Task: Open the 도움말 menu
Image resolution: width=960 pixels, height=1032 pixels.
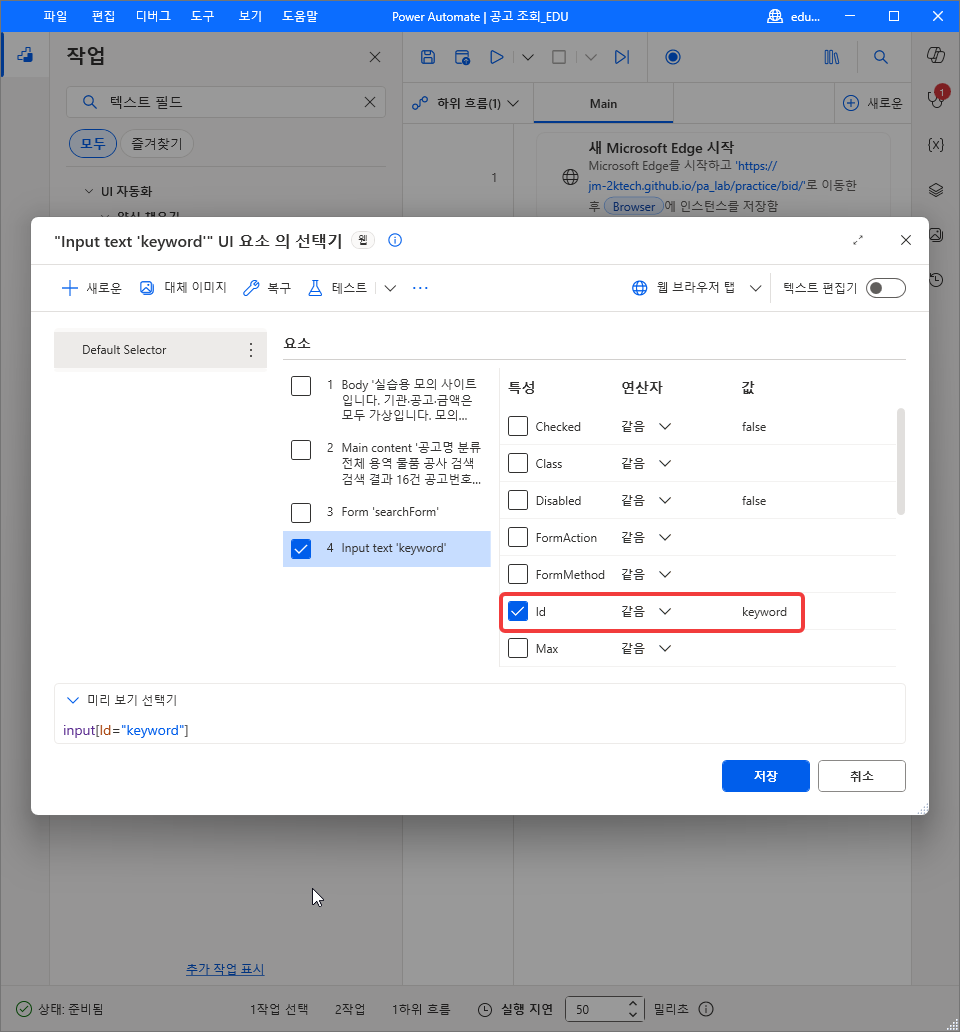Action: (299, 16)
